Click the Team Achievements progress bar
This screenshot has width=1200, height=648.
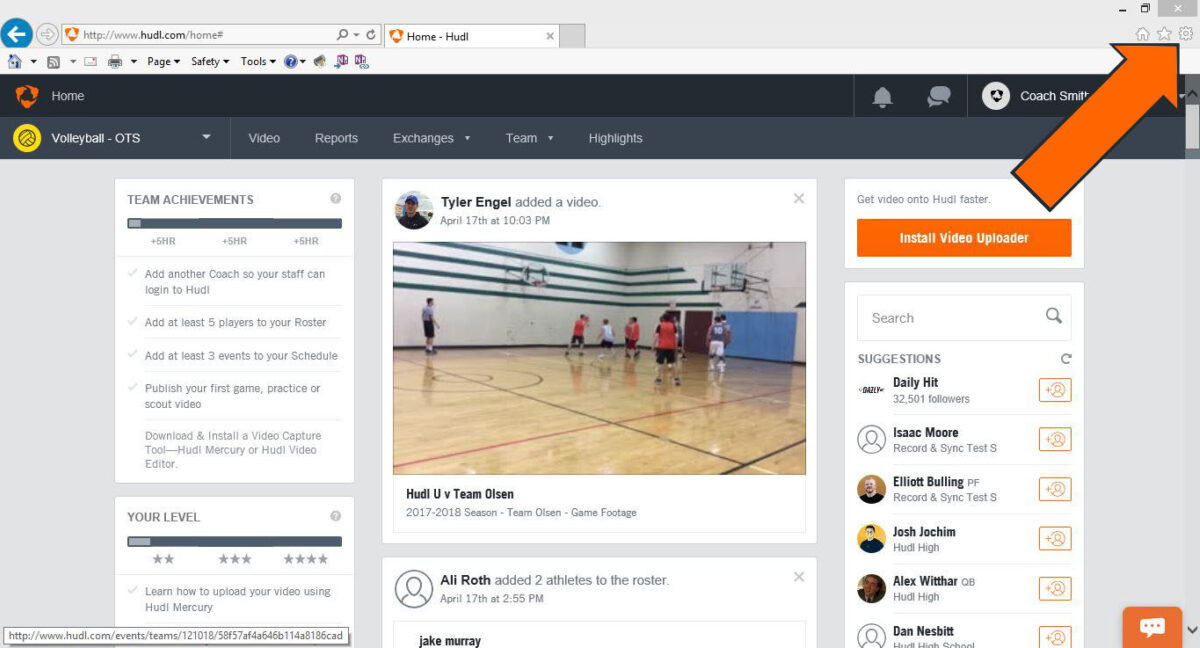234,224
